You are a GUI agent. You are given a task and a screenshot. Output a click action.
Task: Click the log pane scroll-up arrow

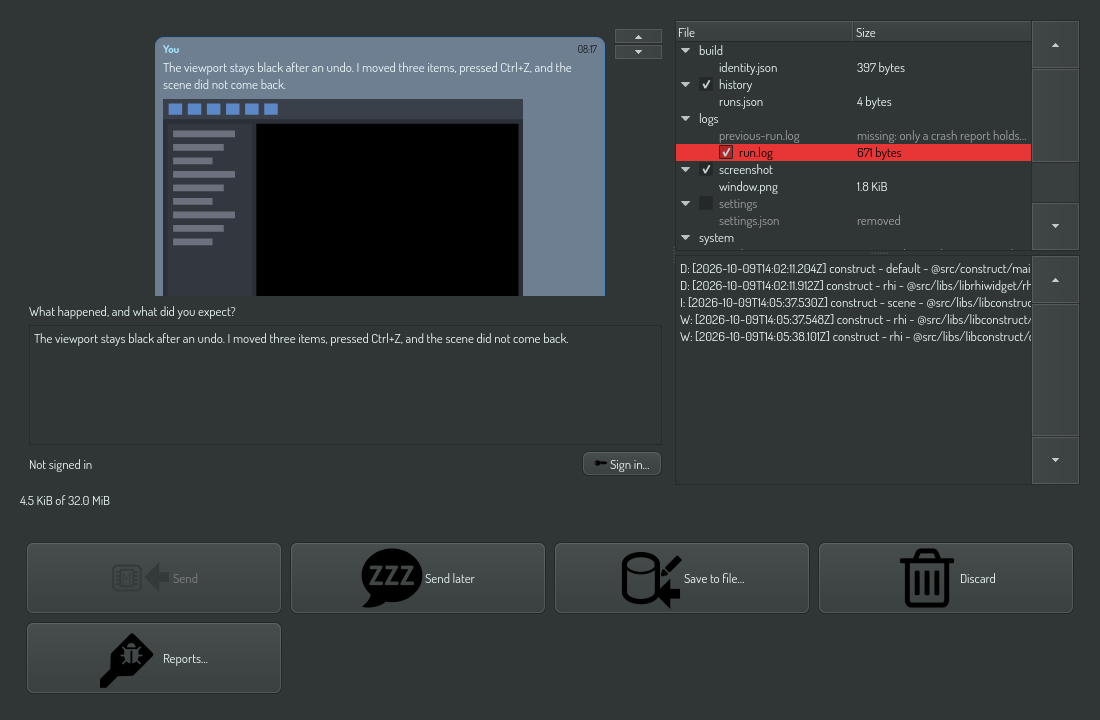[x=1055, y=280]
